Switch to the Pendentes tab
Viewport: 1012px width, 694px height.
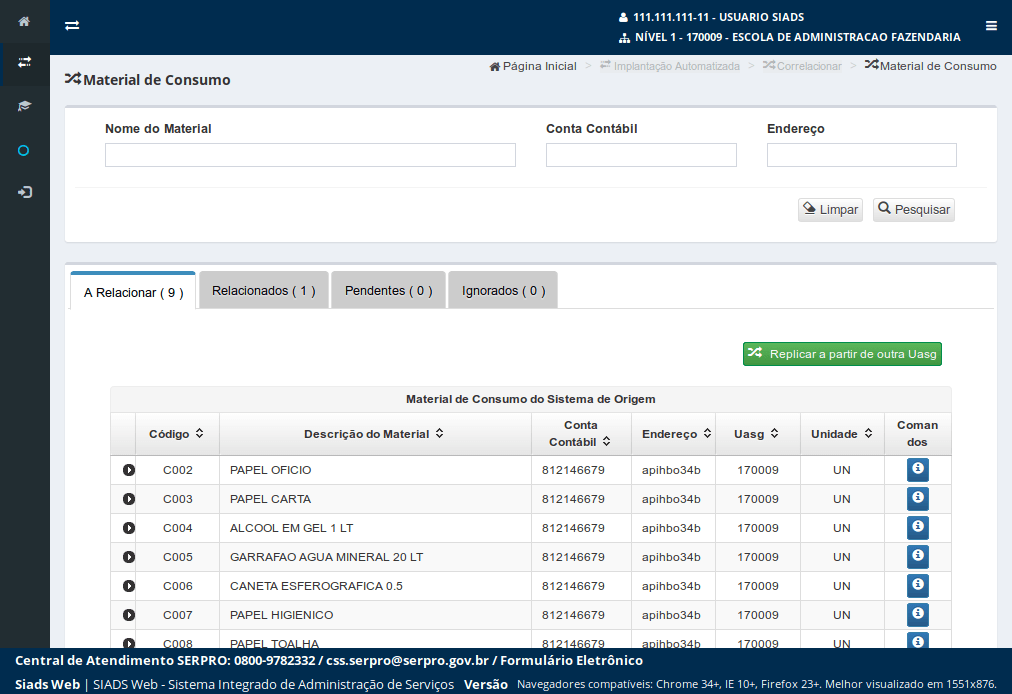(x=389, y=291)
